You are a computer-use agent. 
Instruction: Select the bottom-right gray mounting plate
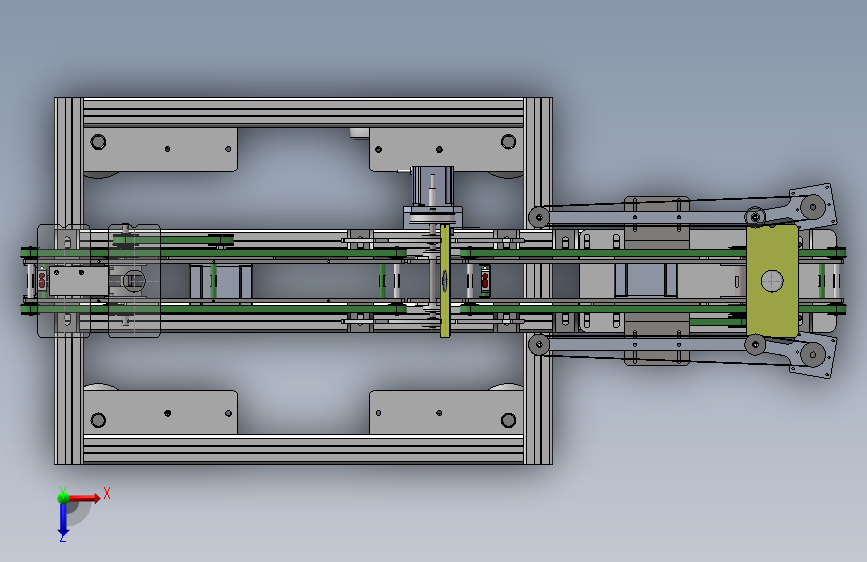(x=446, y=412)
